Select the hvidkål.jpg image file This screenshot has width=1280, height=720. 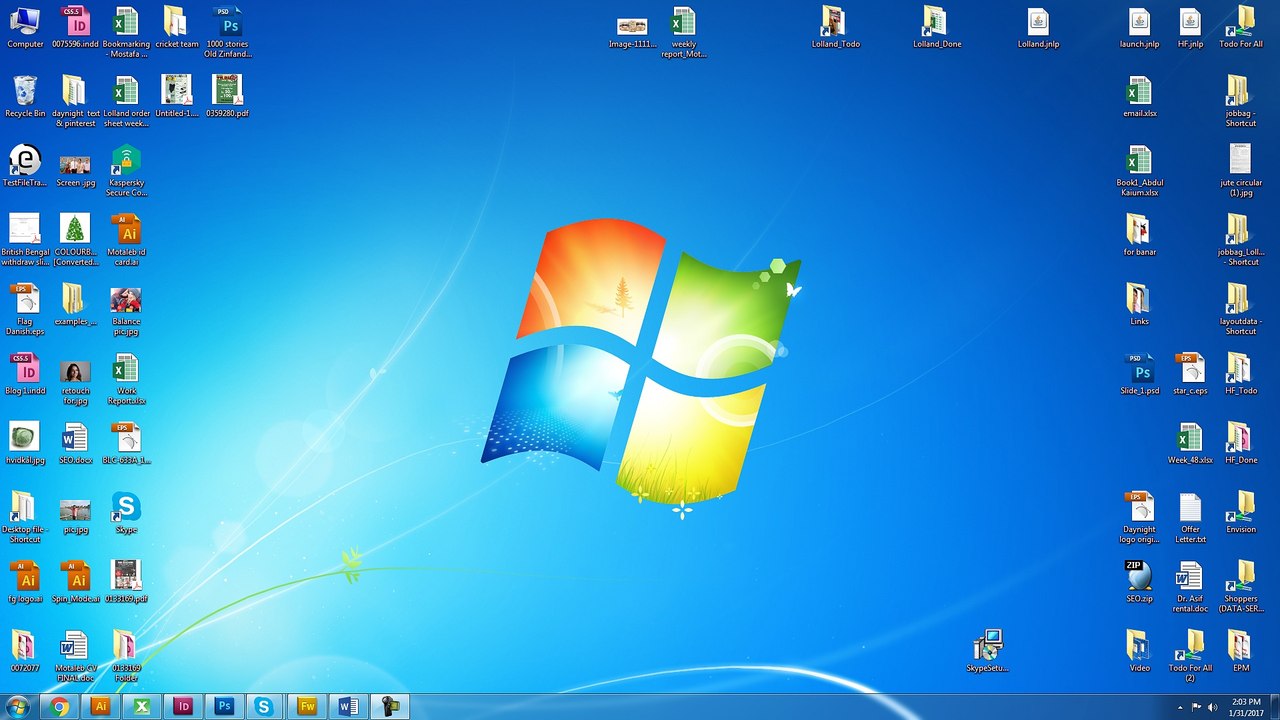pos(25,443)
